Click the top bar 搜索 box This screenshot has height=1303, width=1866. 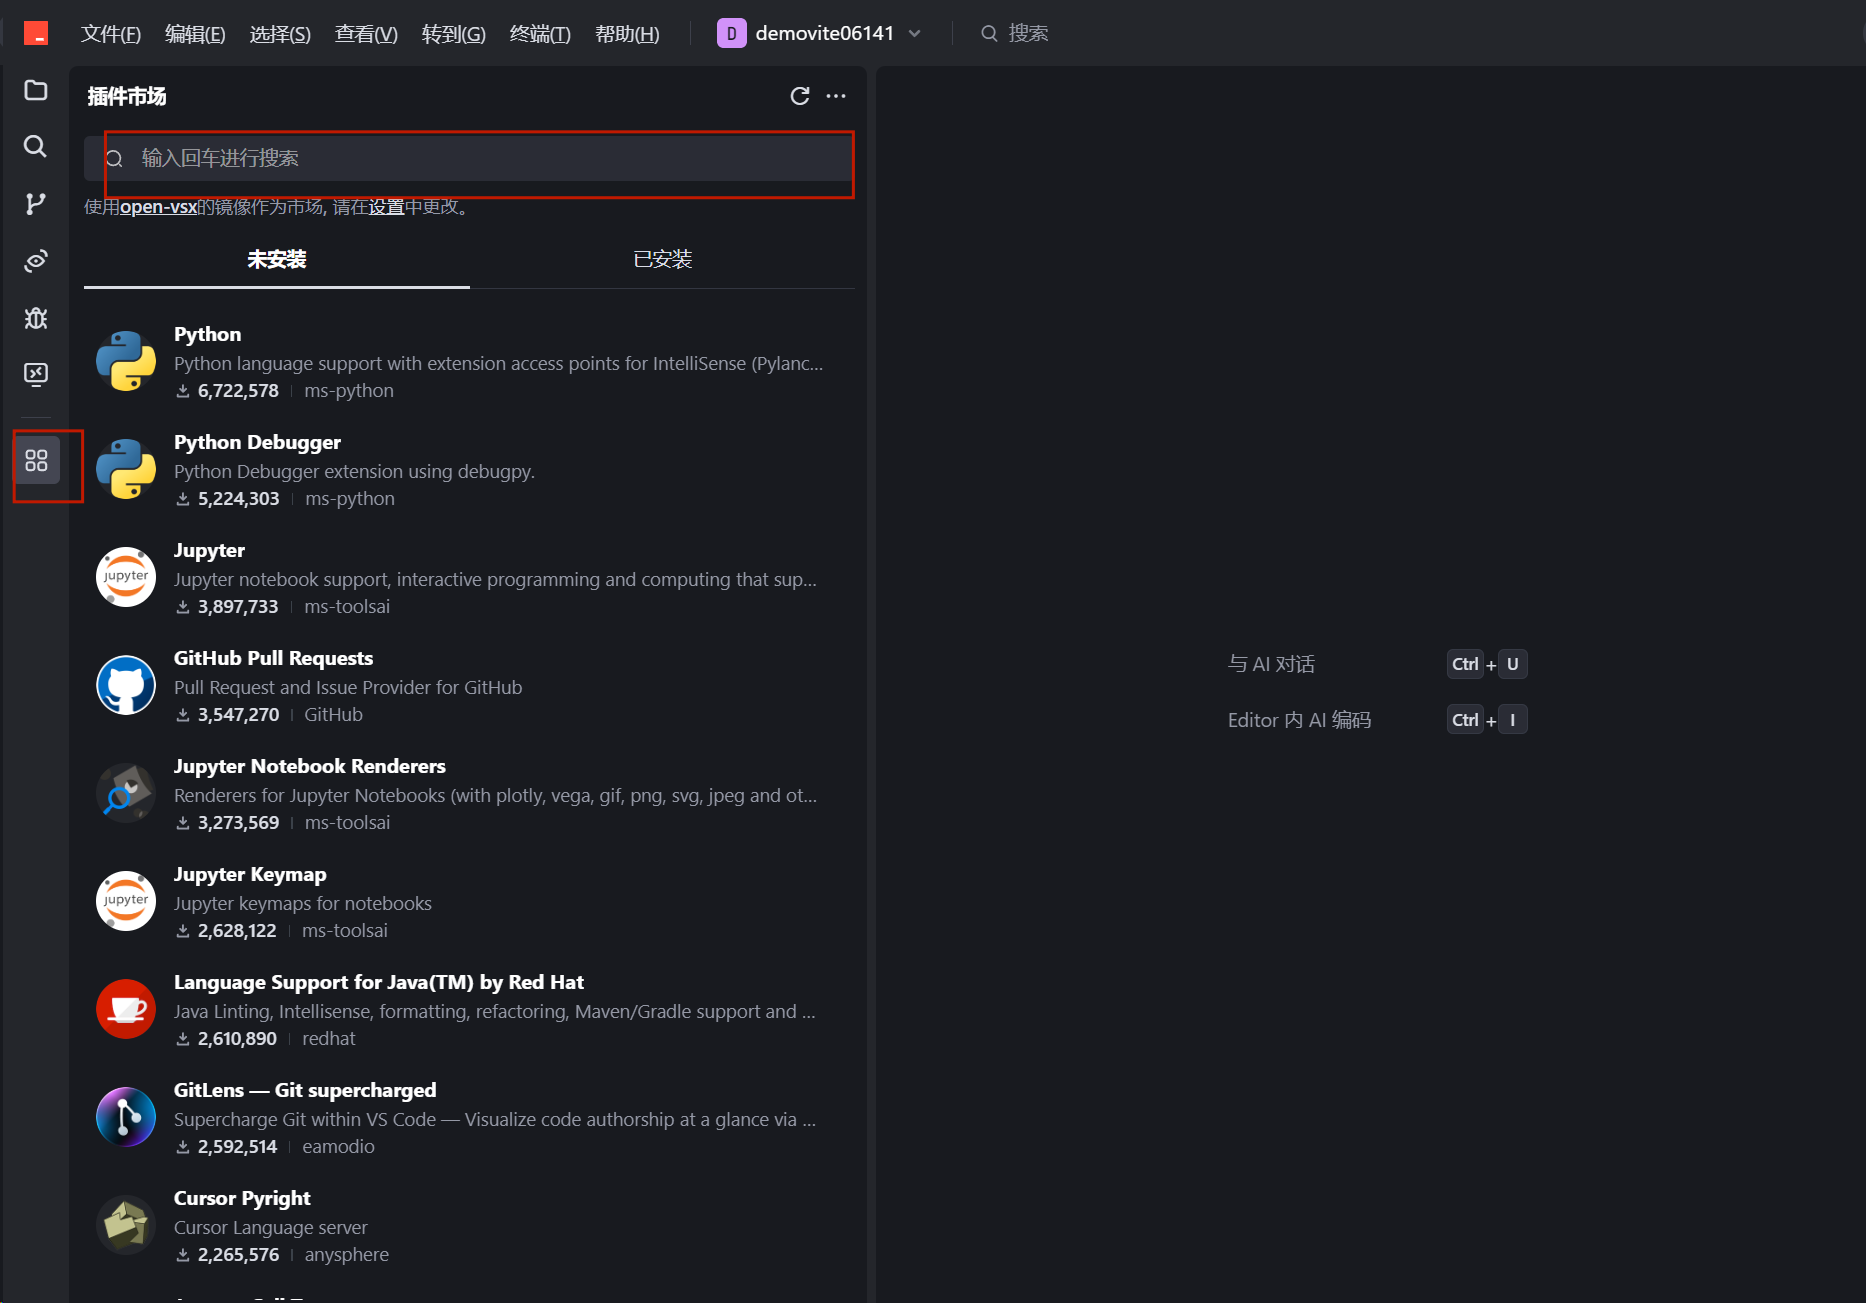tap(1028, 34)
